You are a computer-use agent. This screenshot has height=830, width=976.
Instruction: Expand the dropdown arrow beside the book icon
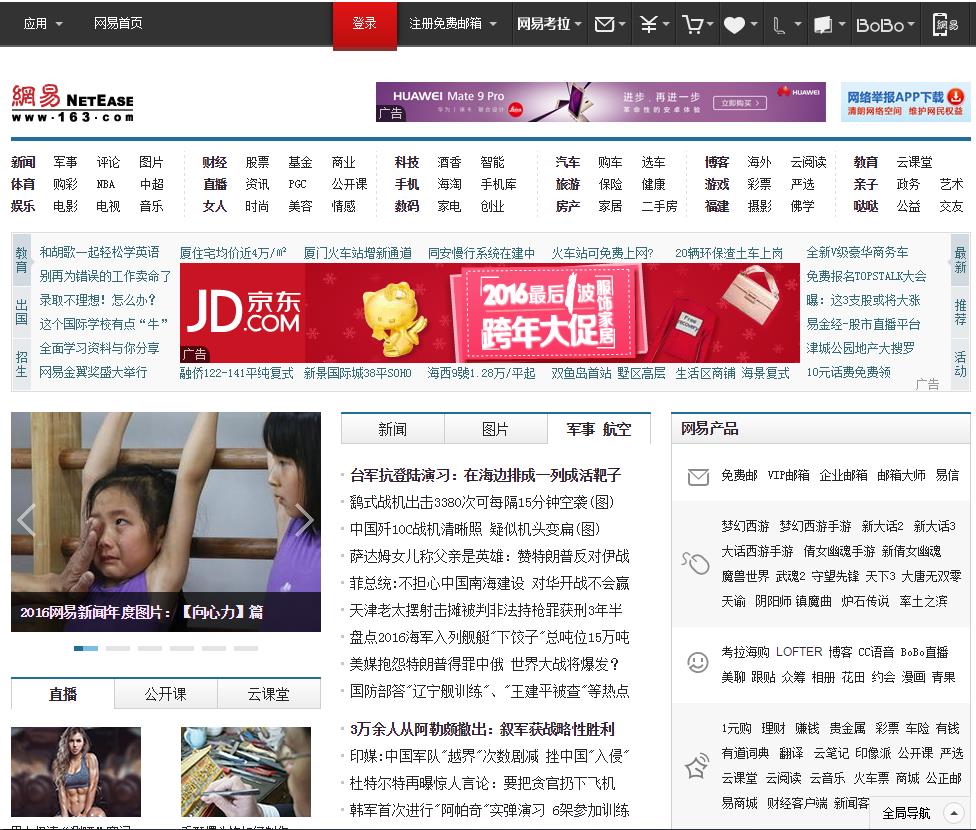tap(842, 24)
